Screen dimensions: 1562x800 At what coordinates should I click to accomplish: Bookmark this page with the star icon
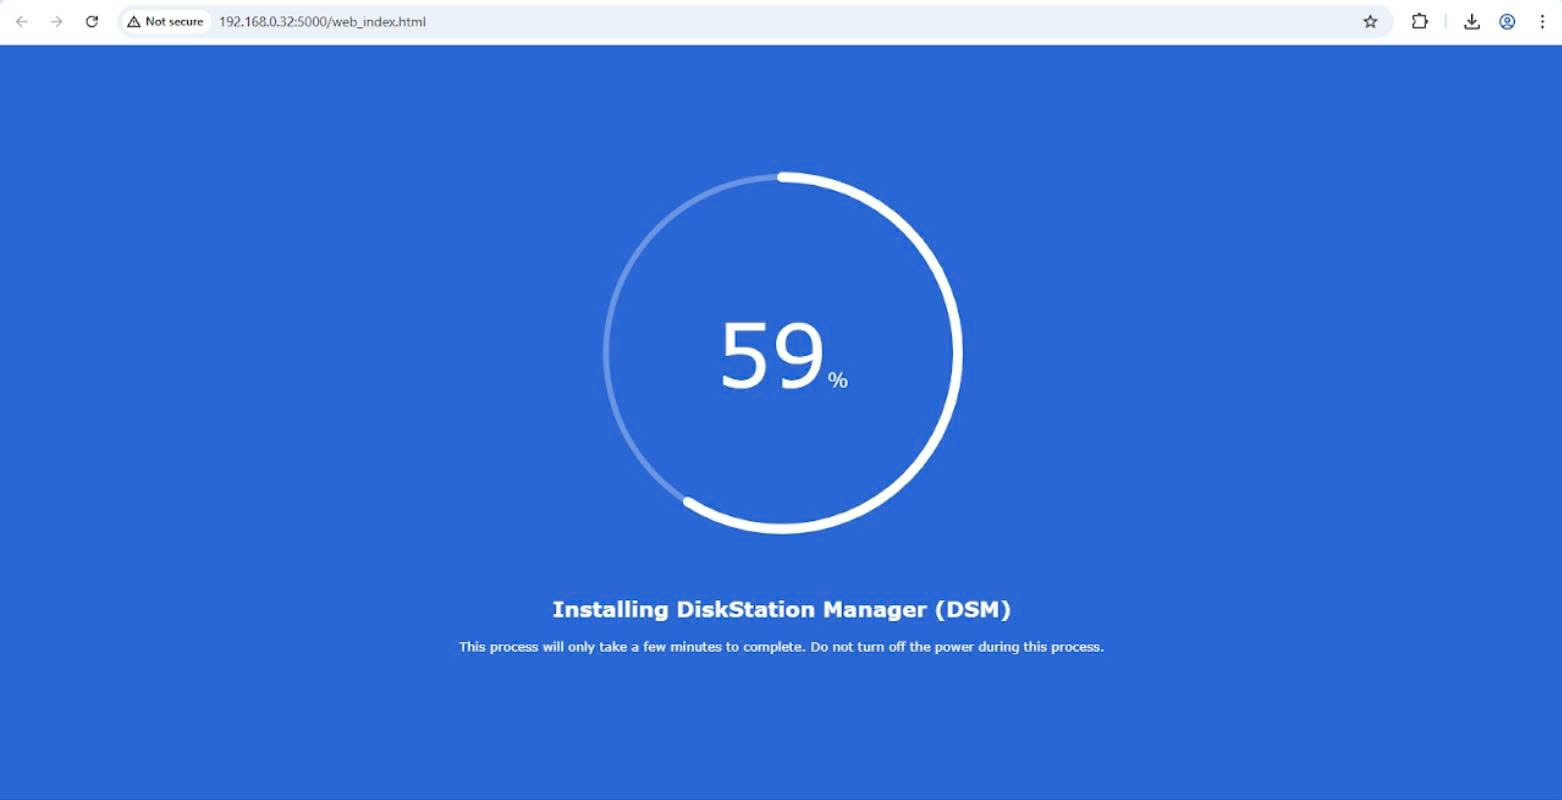pos(1370,21)
